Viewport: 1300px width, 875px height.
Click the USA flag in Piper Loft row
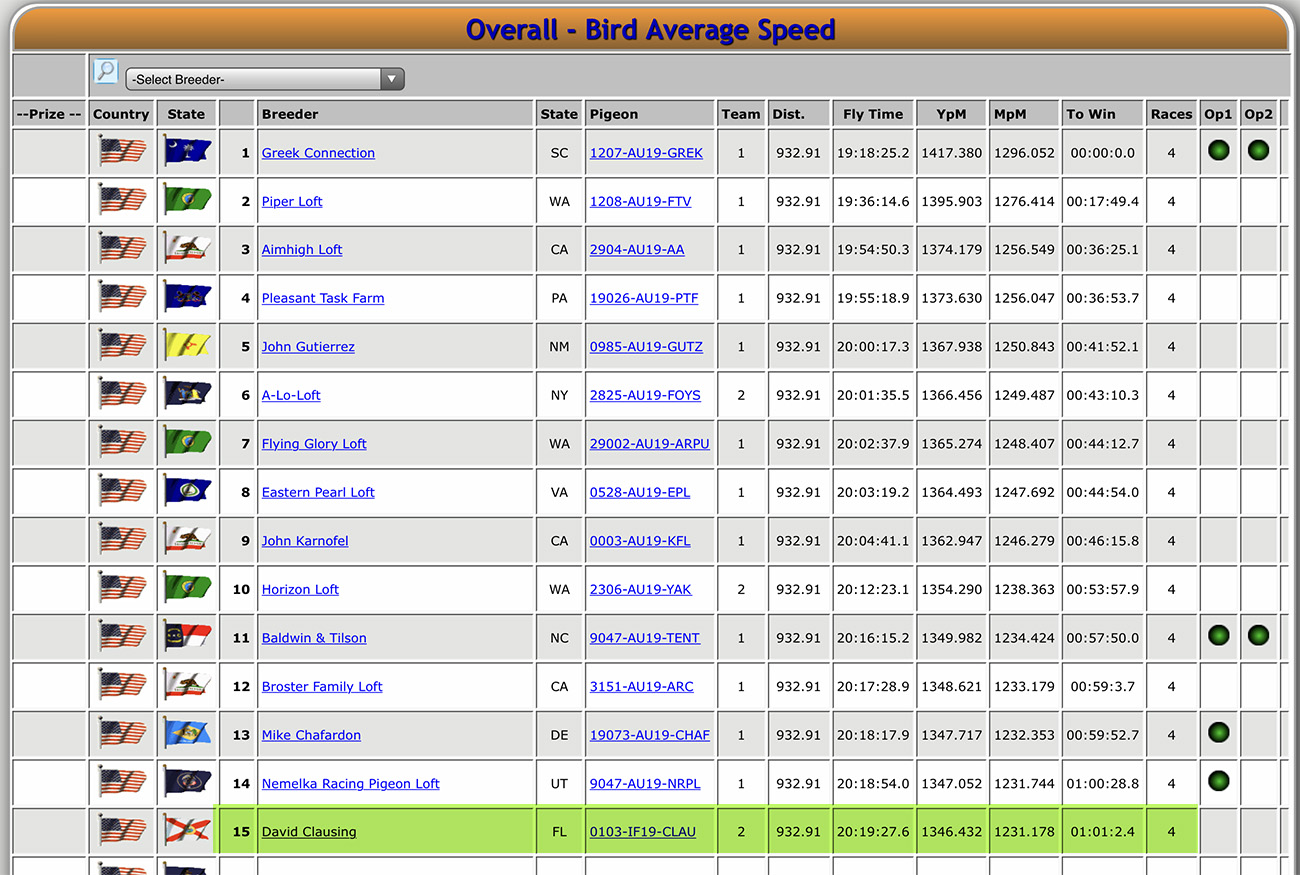[122, 201]
